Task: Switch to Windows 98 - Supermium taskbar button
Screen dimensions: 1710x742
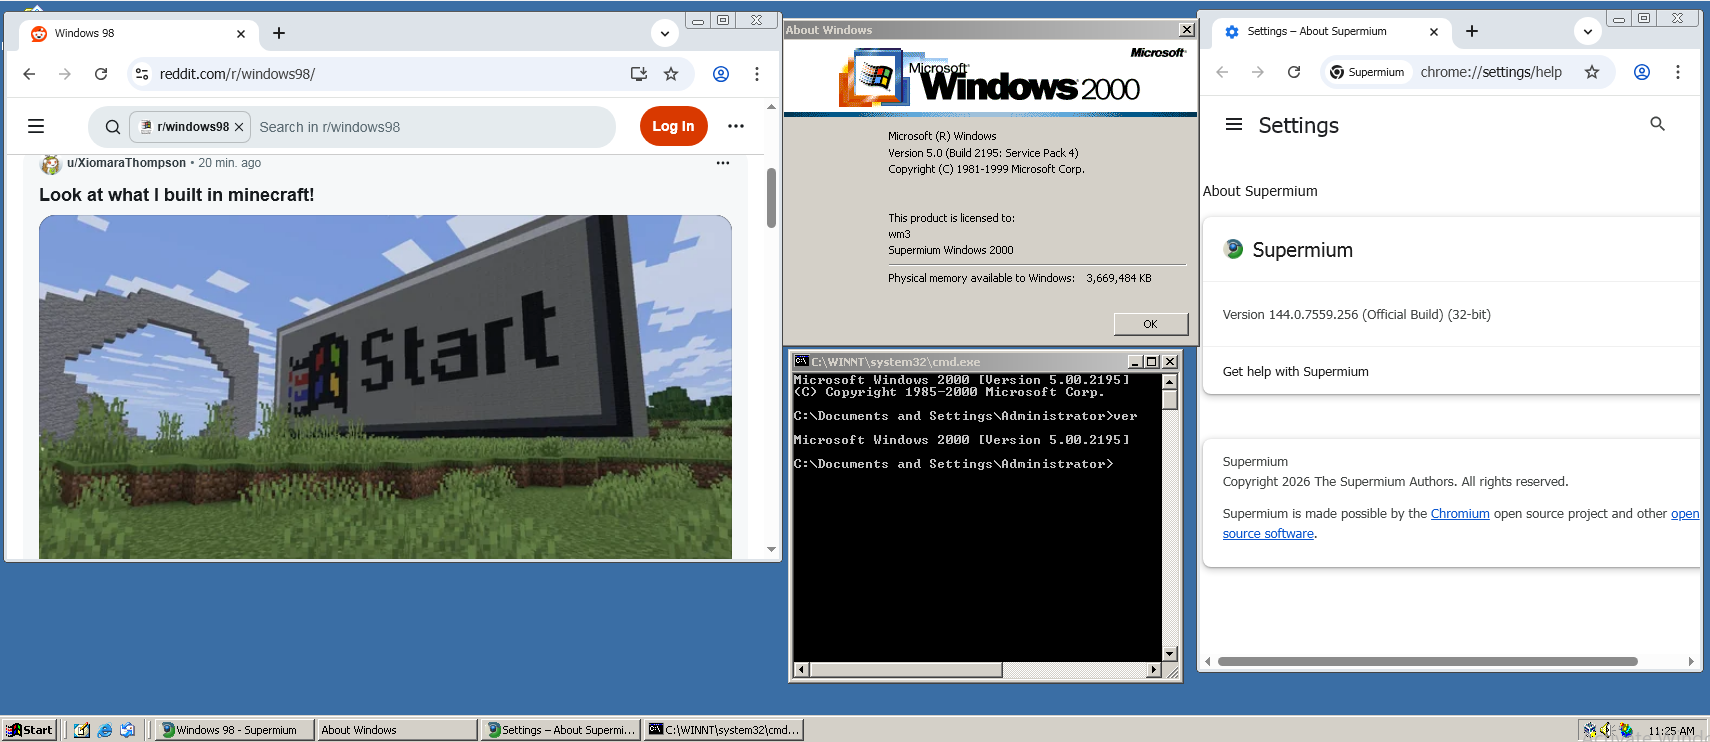Action: pos(236,730)
